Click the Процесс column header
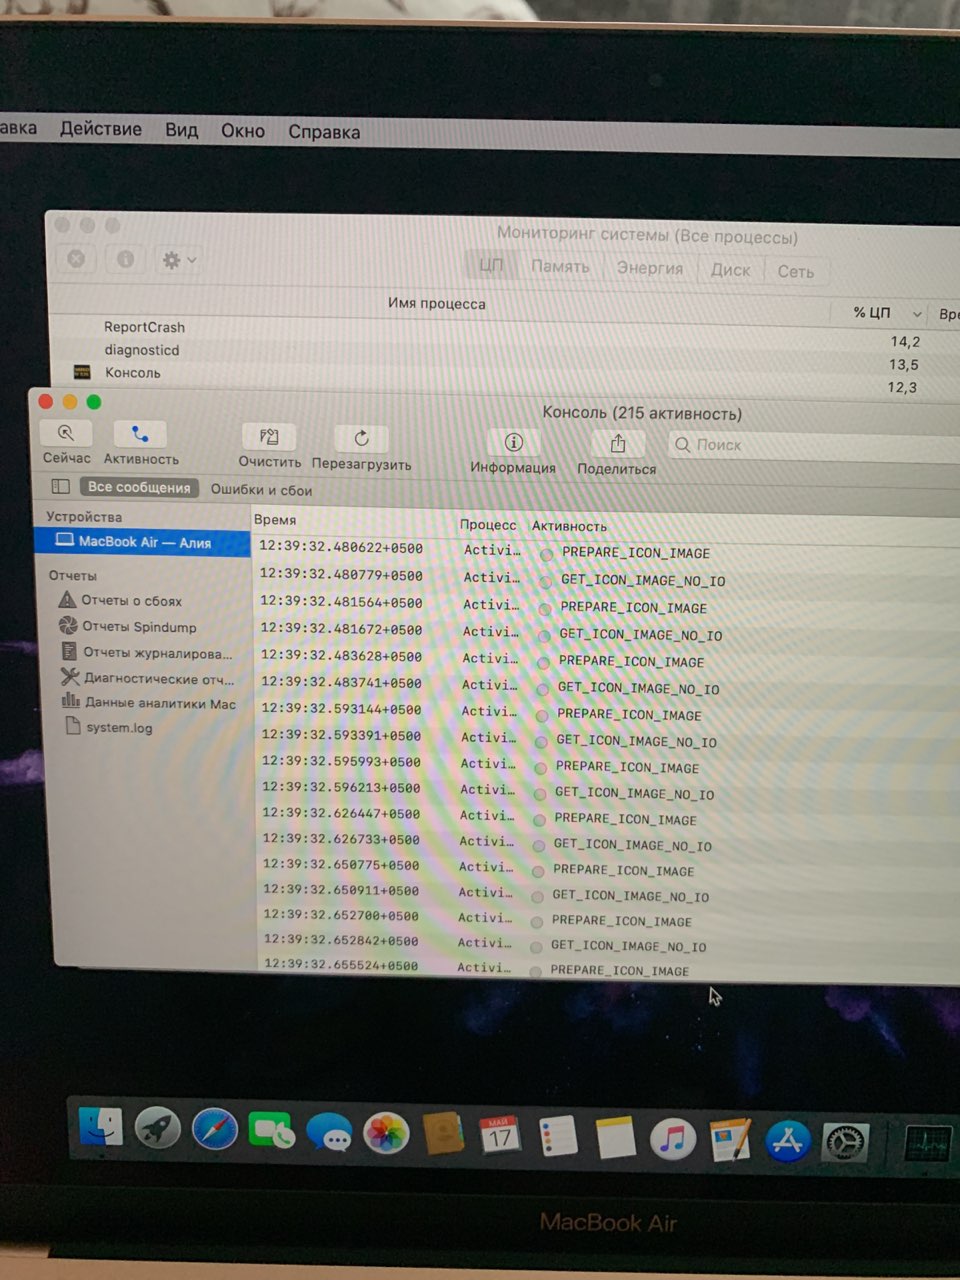The height and width of the screenshot is (1280, 960). pos(488,525)
